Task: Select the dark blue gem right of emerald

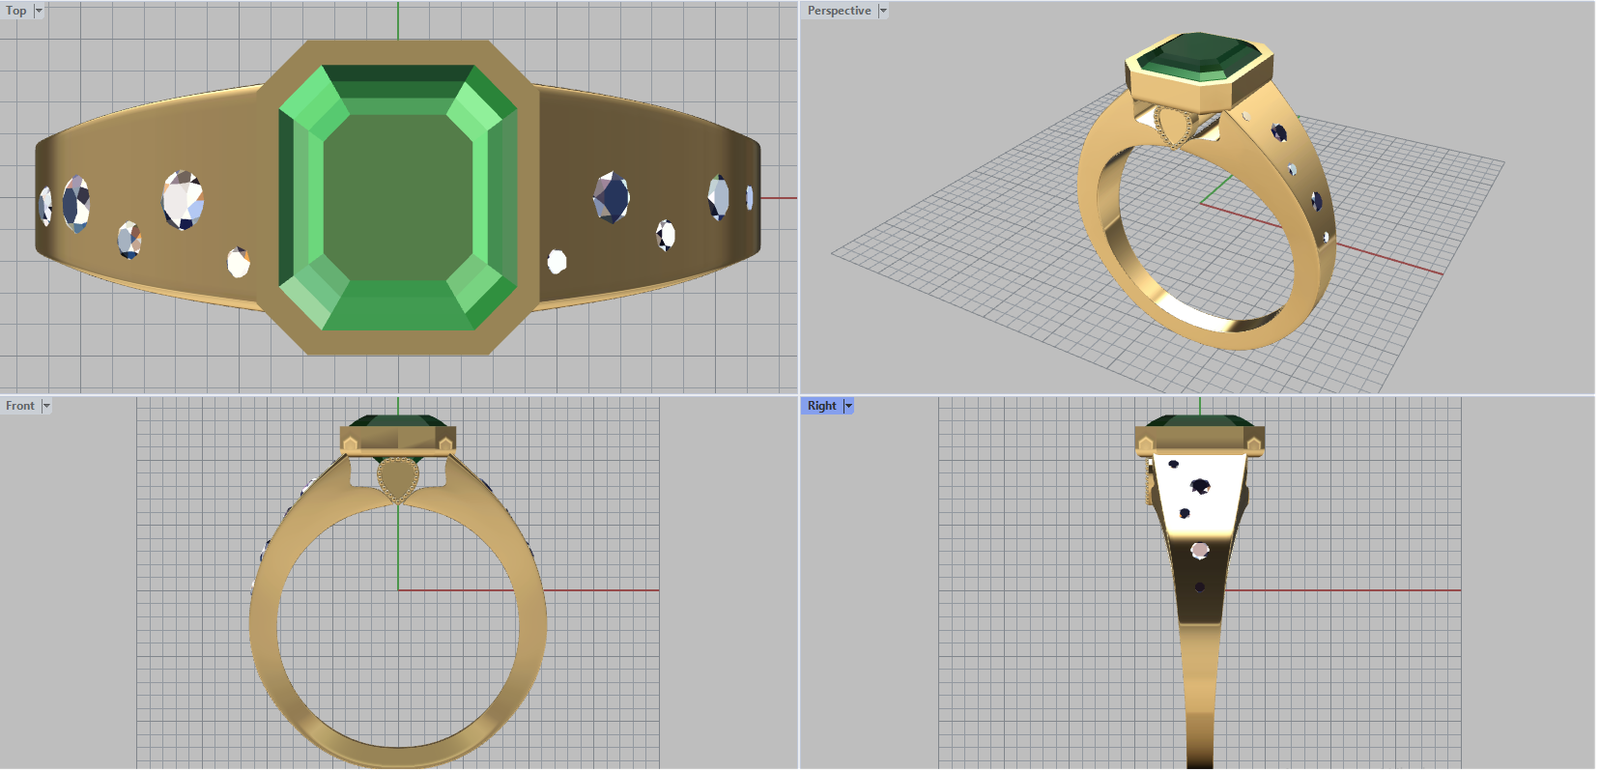Action: (610, 197)
